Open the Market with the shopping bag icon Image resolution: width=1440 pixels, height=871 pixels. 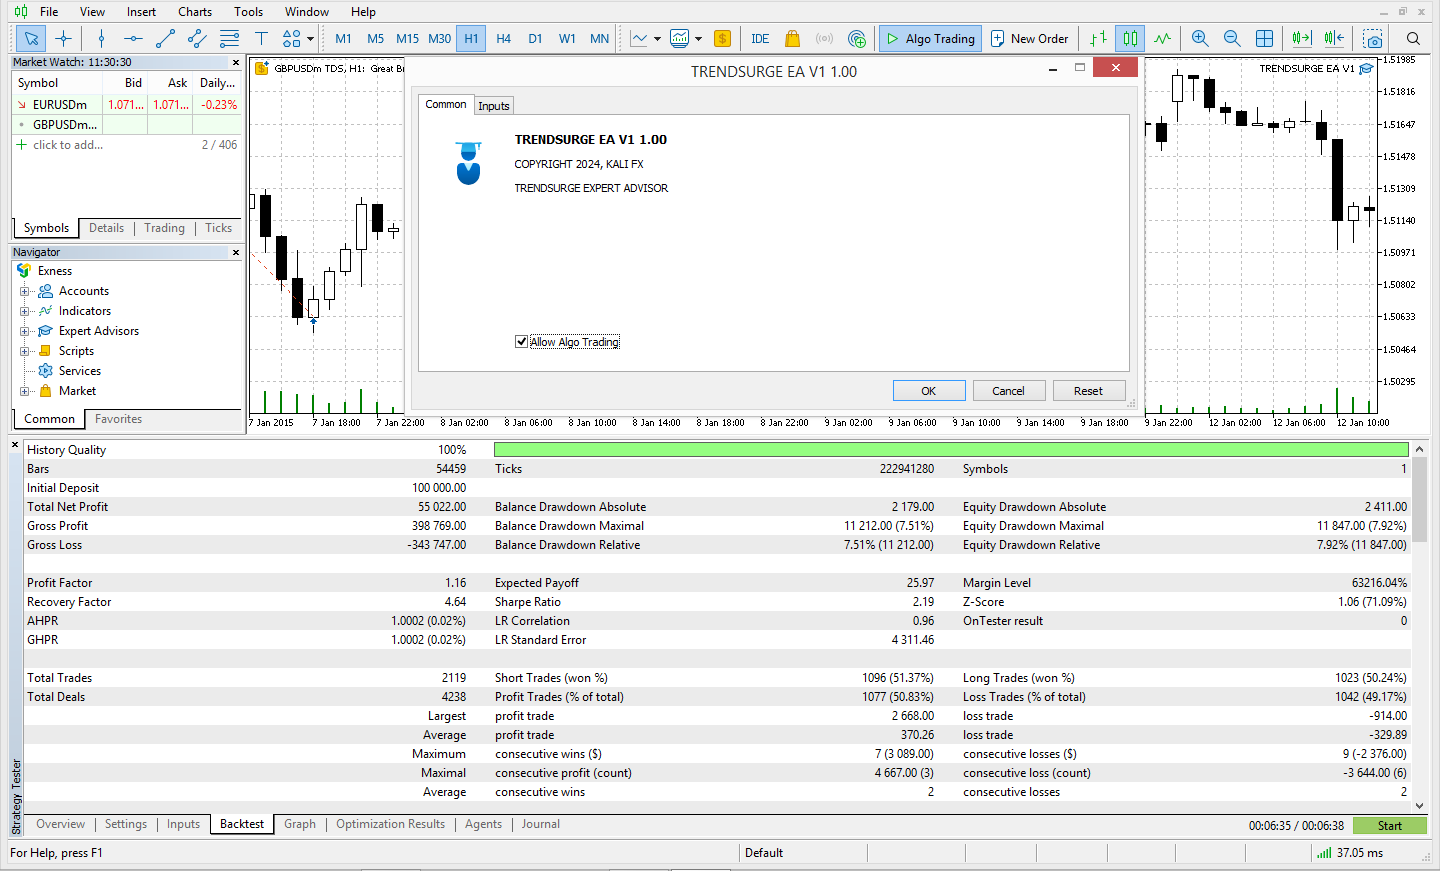791,38
